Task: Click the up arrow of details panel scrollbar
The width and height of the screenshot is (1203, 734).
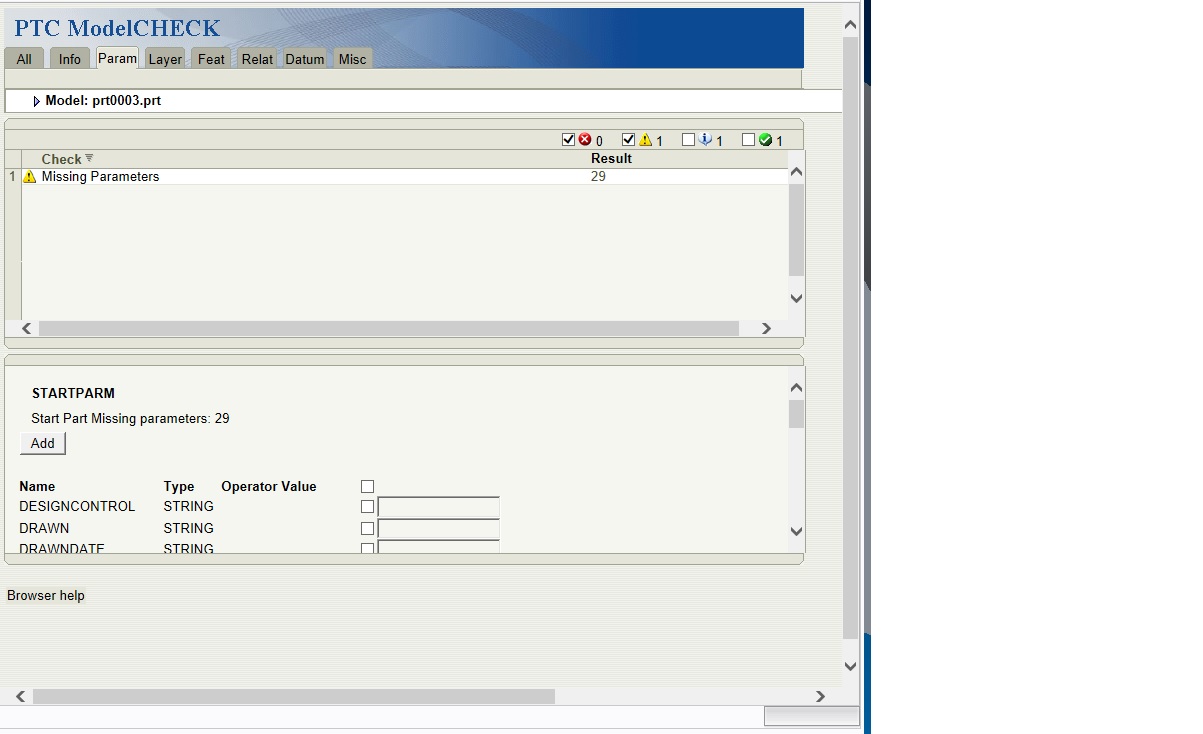Action: [796, 388]
